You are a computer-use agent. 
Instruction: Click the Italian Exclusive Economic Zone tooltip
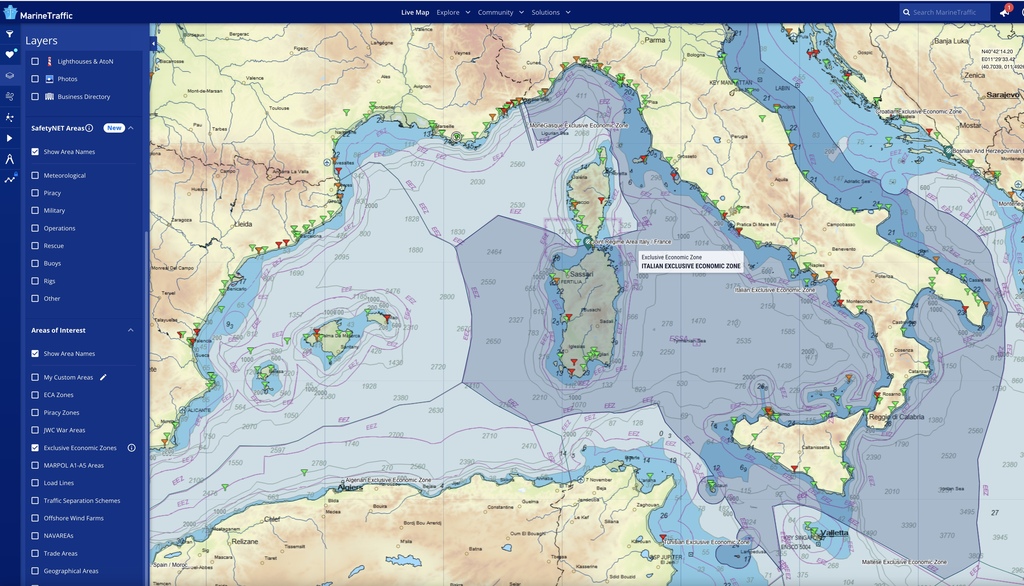coord(690,262)
